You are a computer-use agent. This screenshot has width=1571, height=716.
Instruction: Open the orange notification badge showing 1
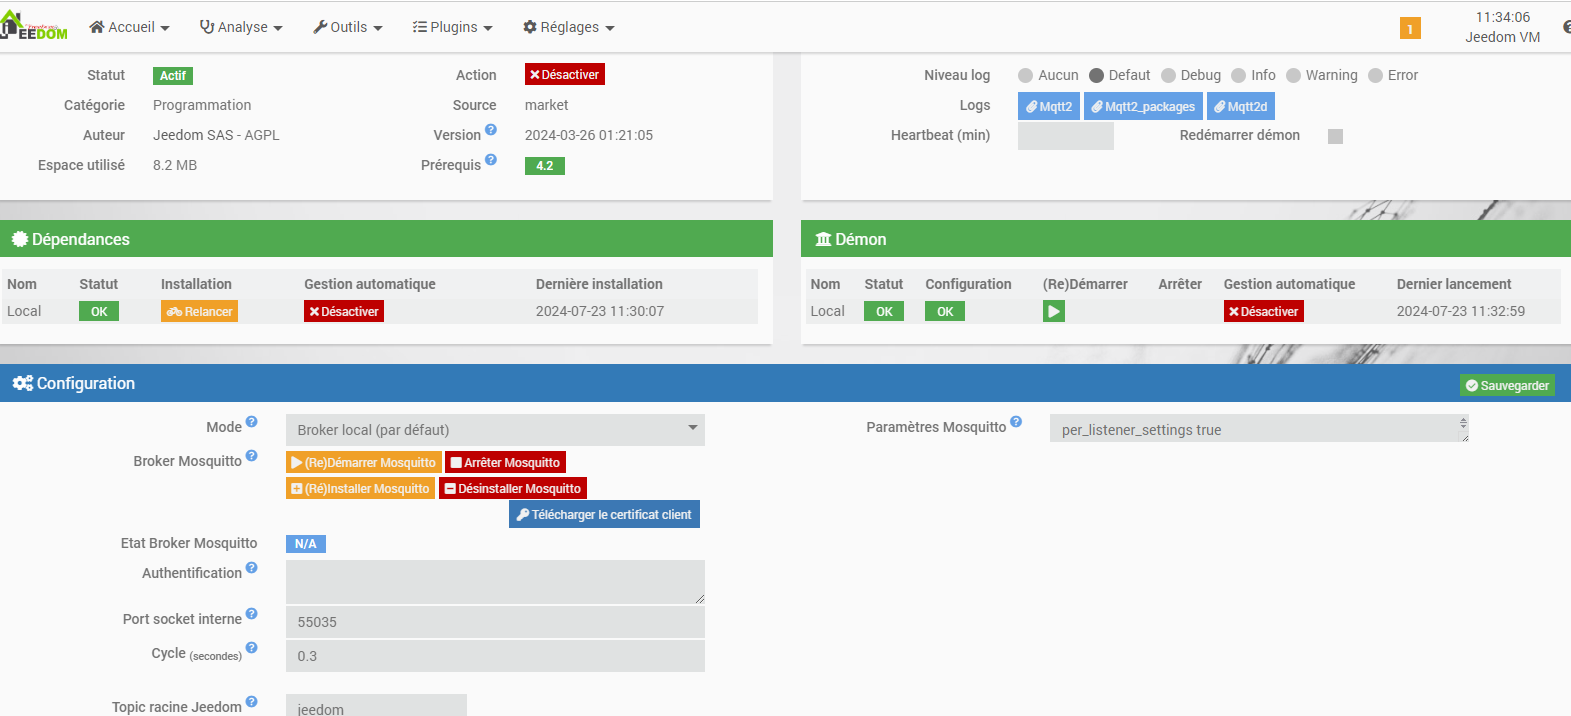tap(1410, 29)
